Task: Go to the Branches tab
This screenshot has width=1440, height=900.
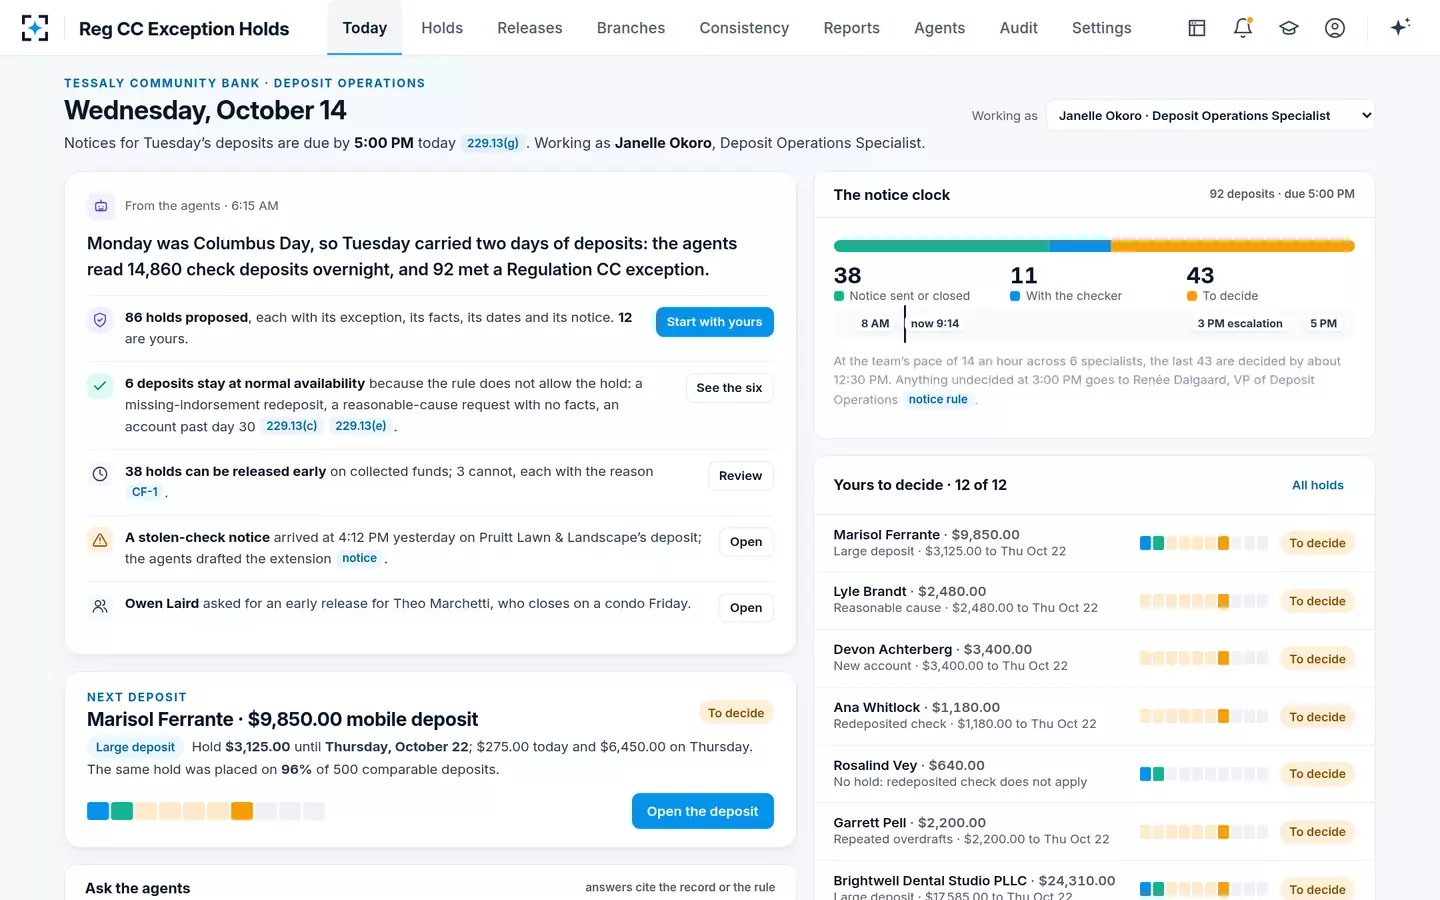Action: tap(631, 28)
